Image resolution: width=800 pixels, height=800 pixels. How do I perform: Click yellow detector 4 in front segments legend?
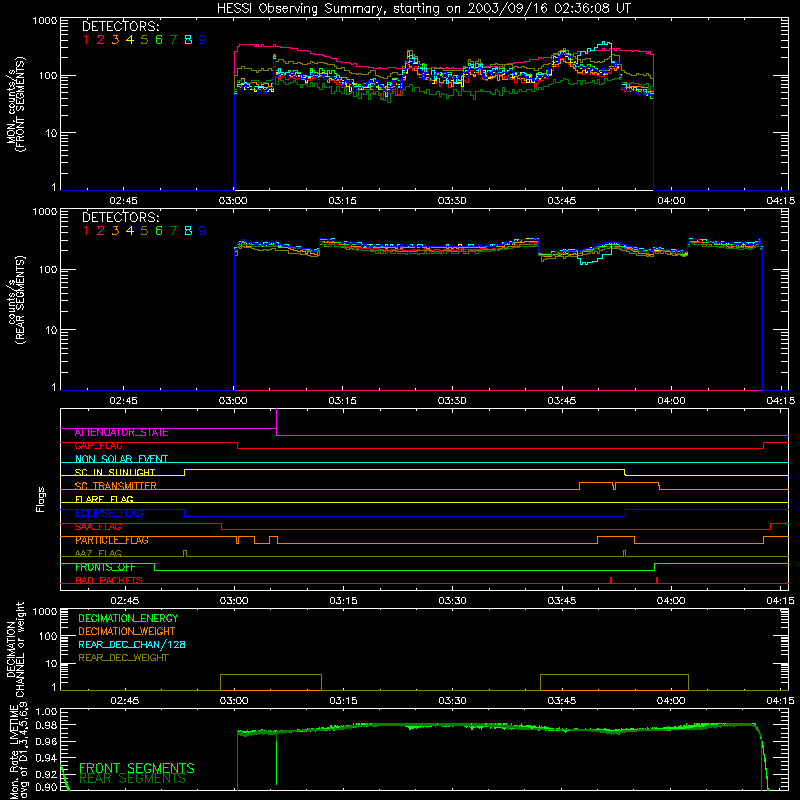130,40
